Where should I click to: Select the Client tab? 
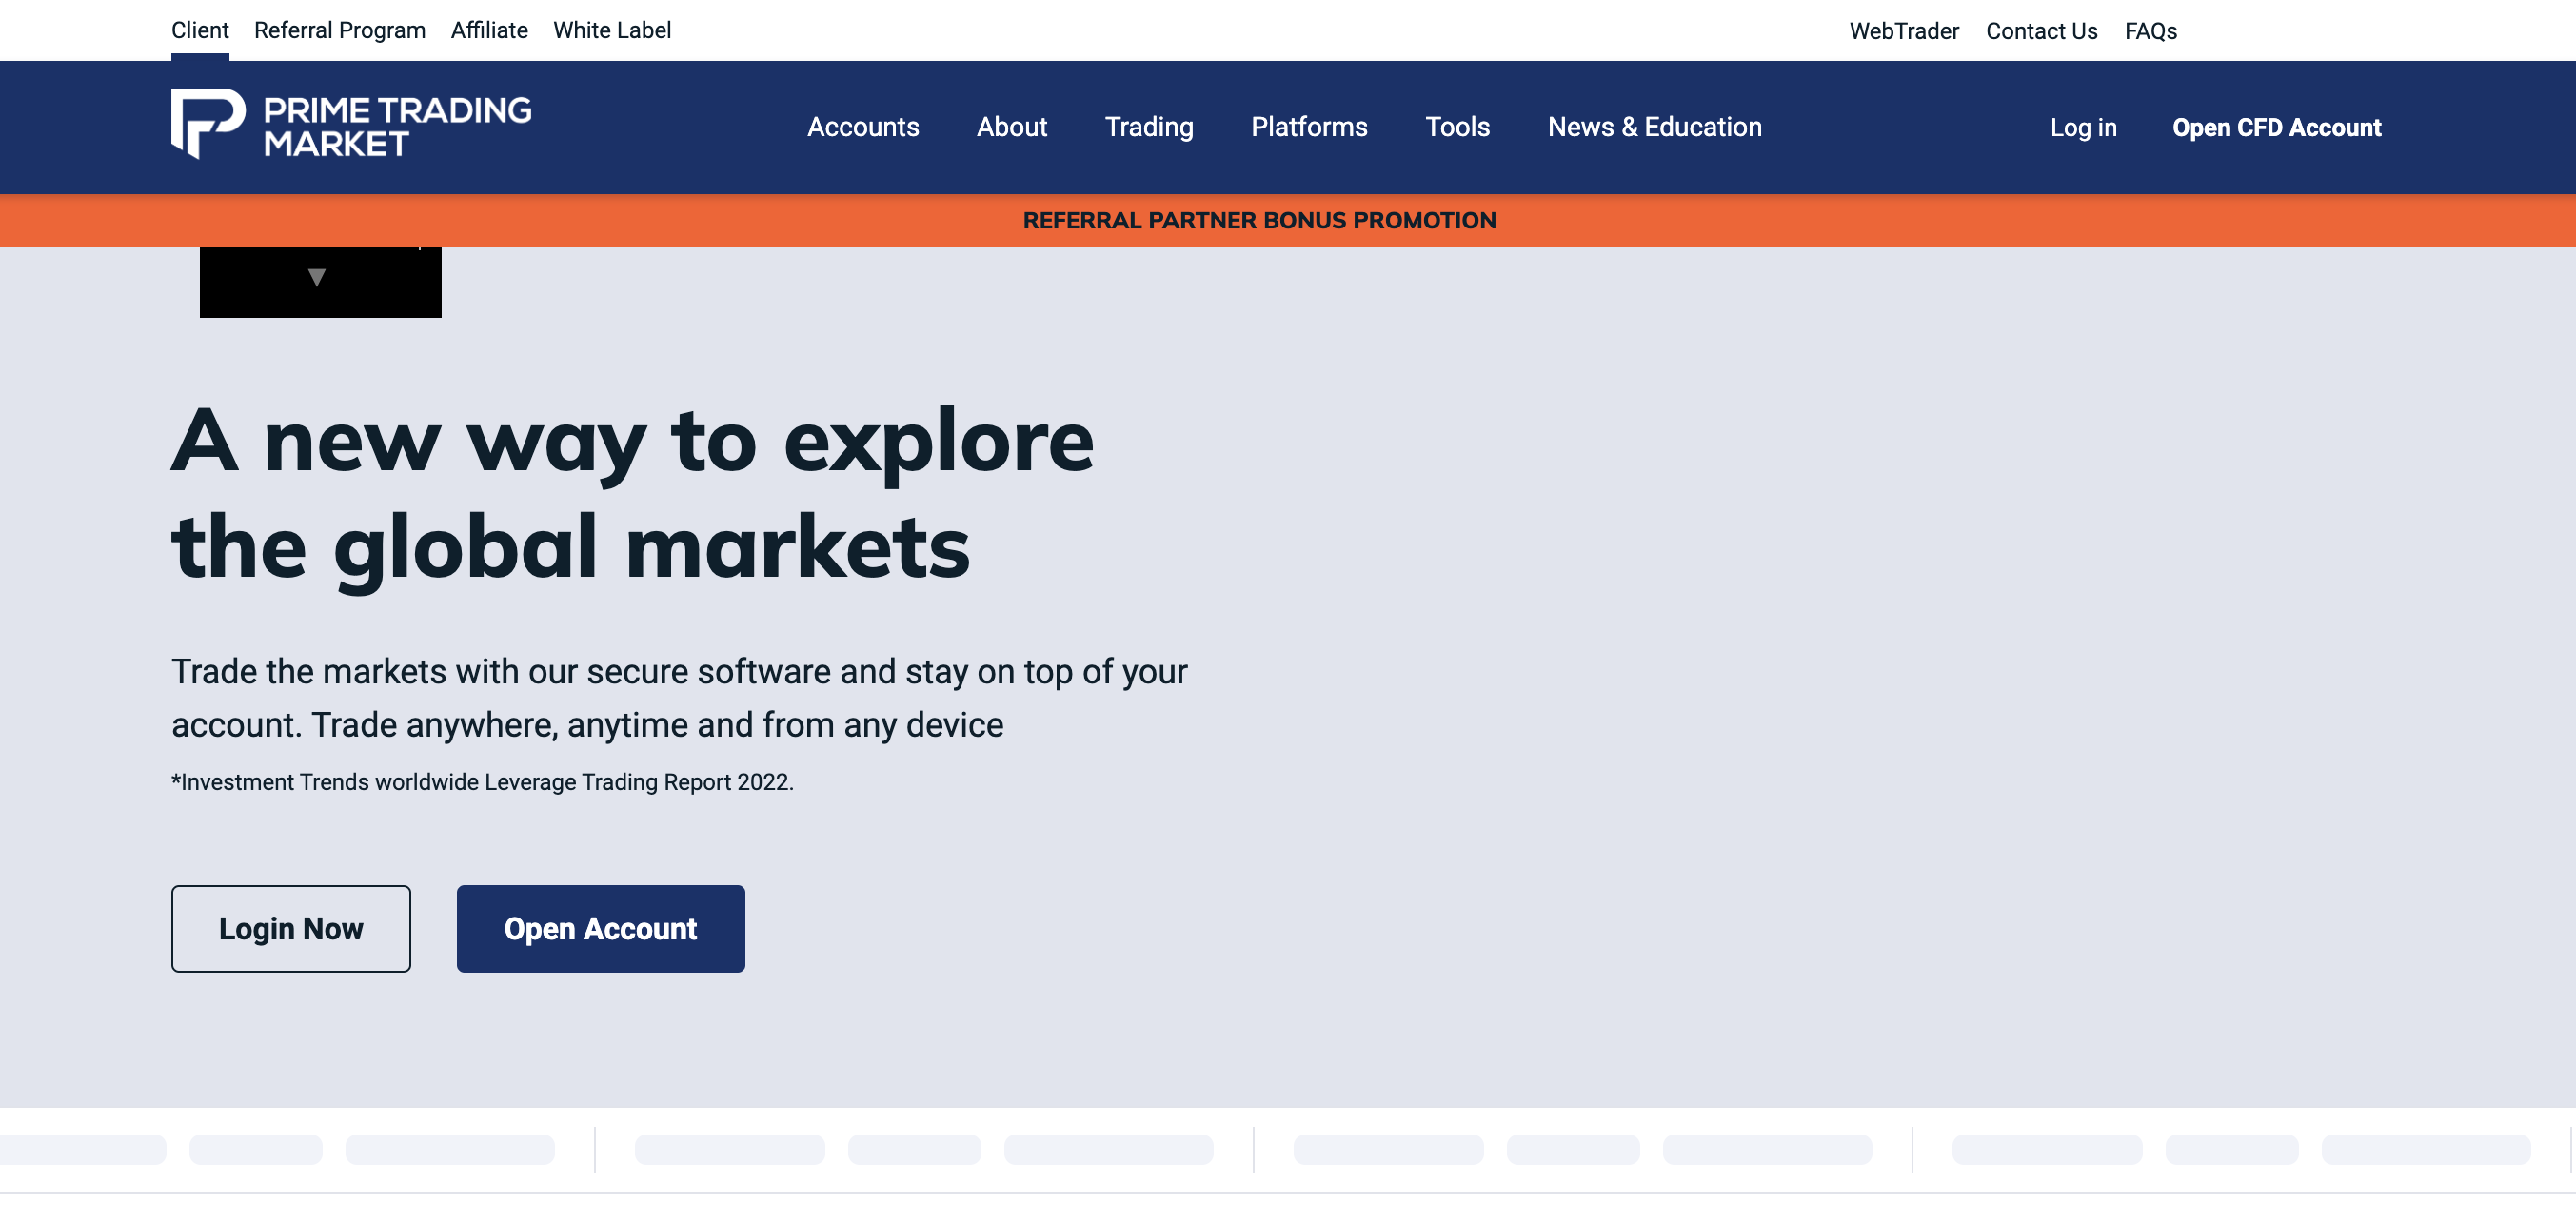pyautogui.click(x=200, y=30)
